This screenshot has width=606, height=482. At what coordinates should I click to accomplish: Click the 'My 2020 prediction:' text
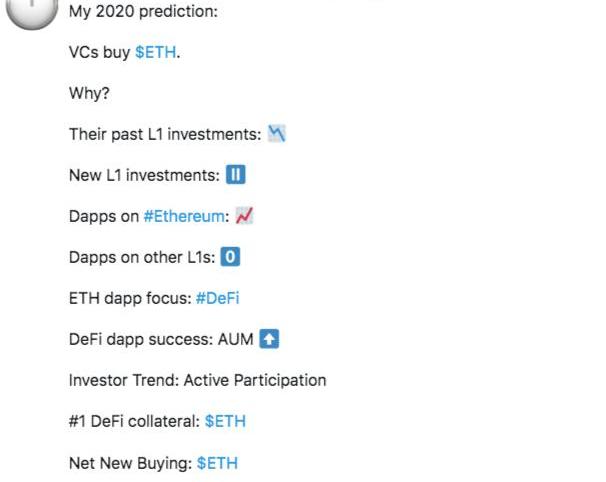pos(143,11)
